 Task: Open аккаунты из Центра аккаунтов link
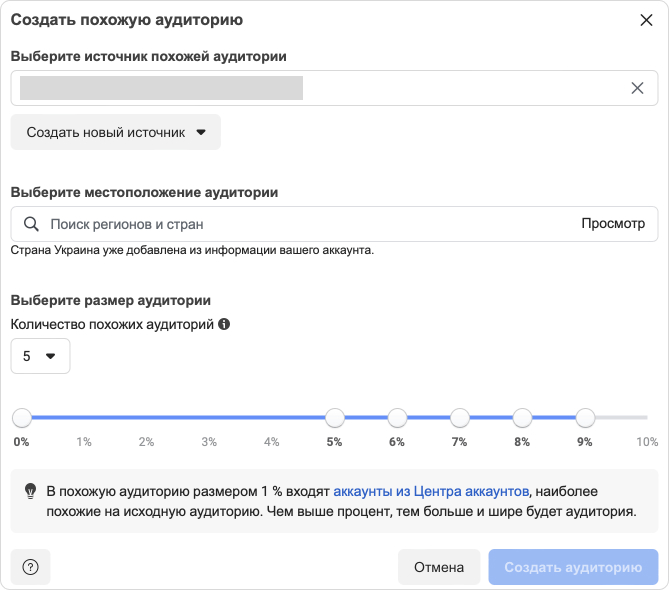pyautogui.click(x=430, y=491)
